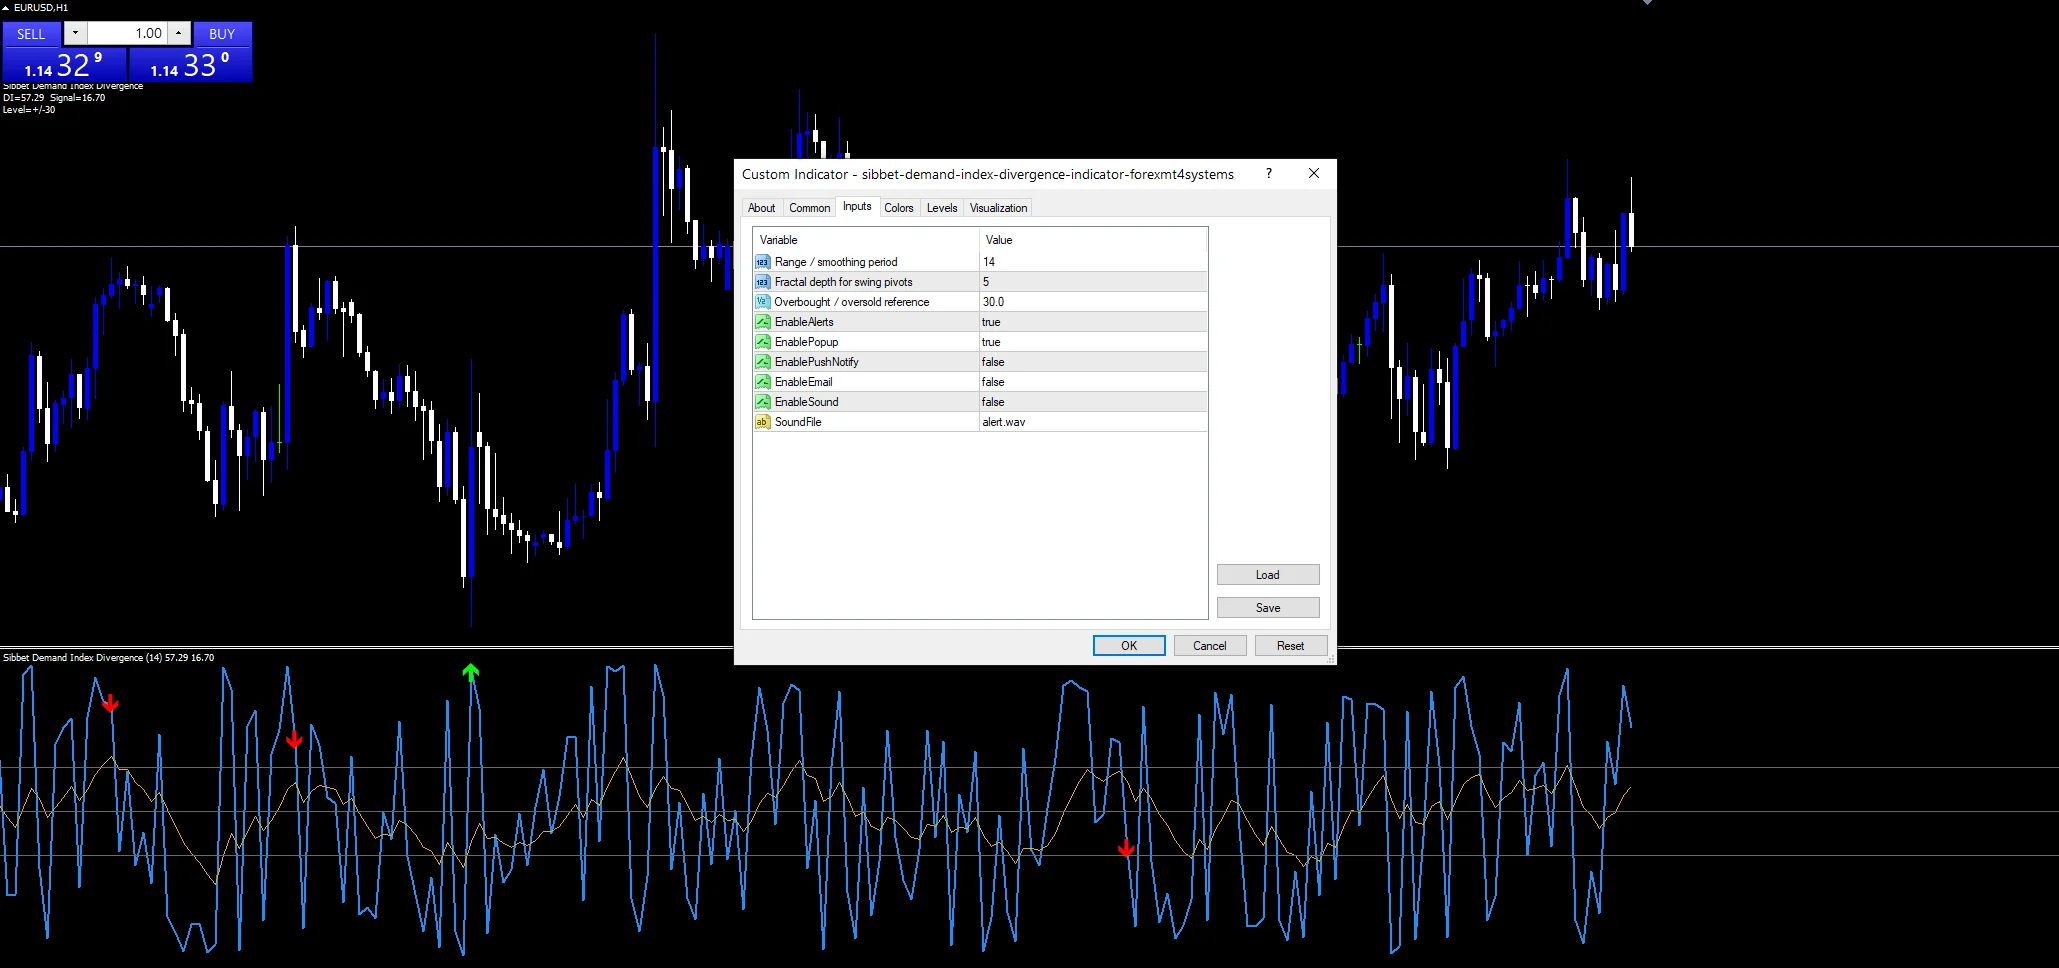Click the Reset button
This screenshot has height=968, width=2059.
[1291, 646]
